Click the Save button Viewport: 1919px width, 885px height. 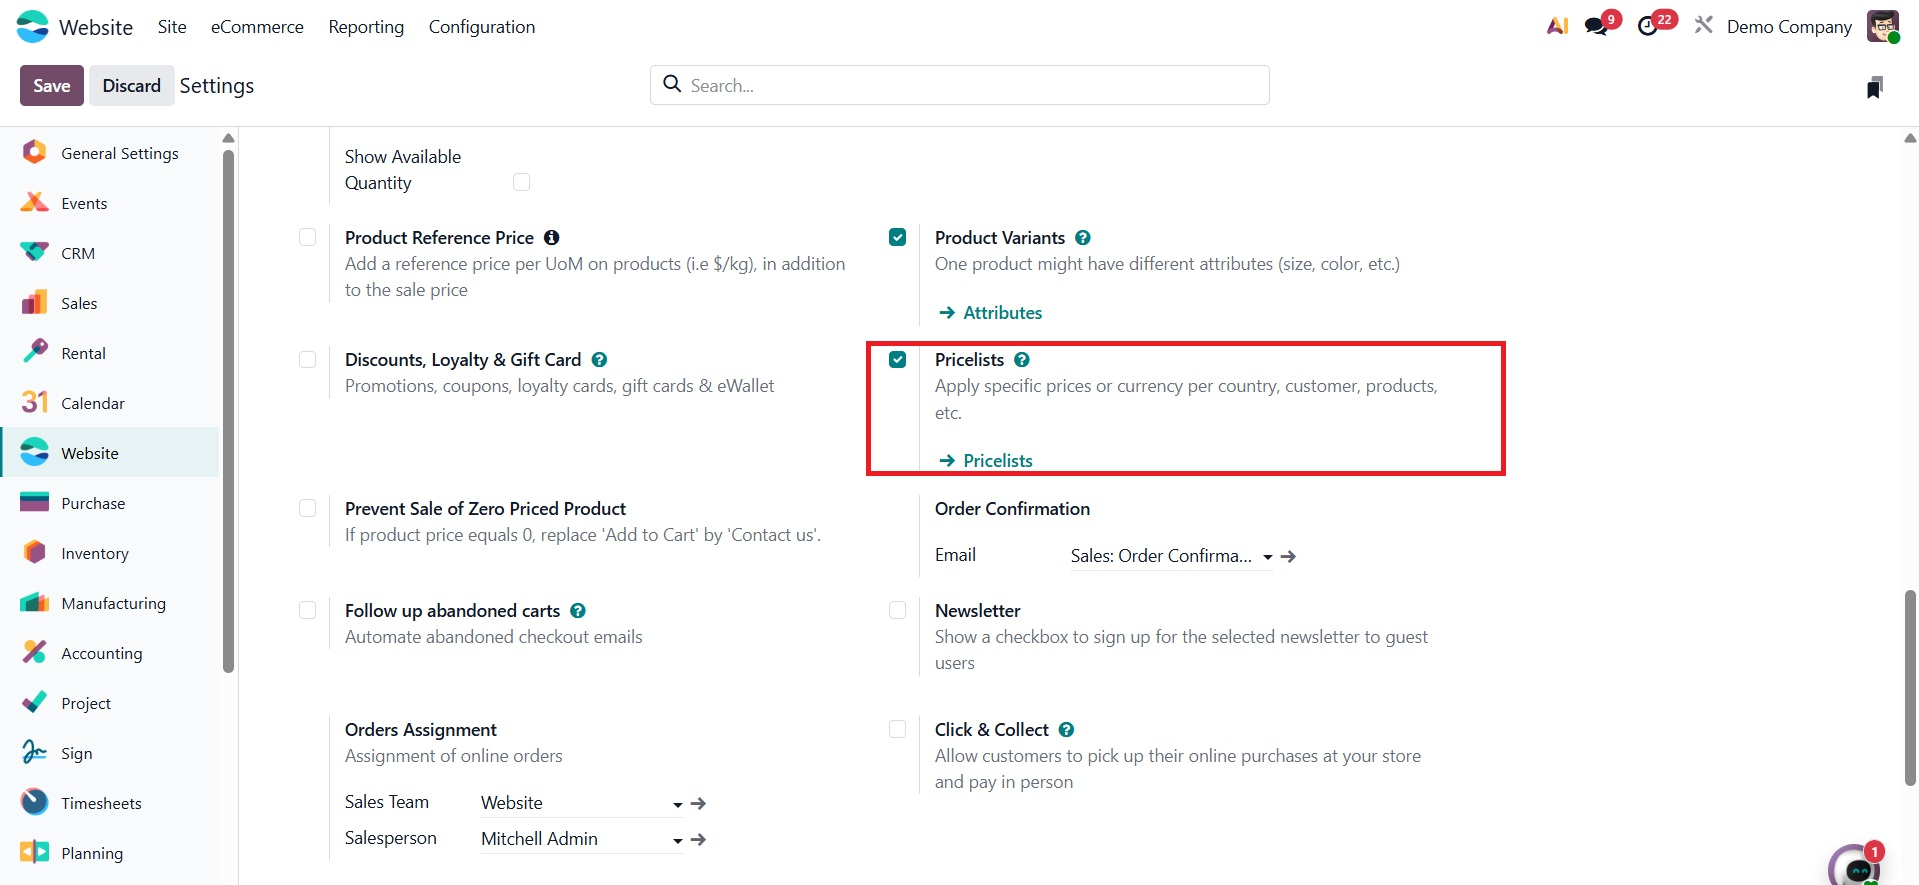[x=52, y=86]
